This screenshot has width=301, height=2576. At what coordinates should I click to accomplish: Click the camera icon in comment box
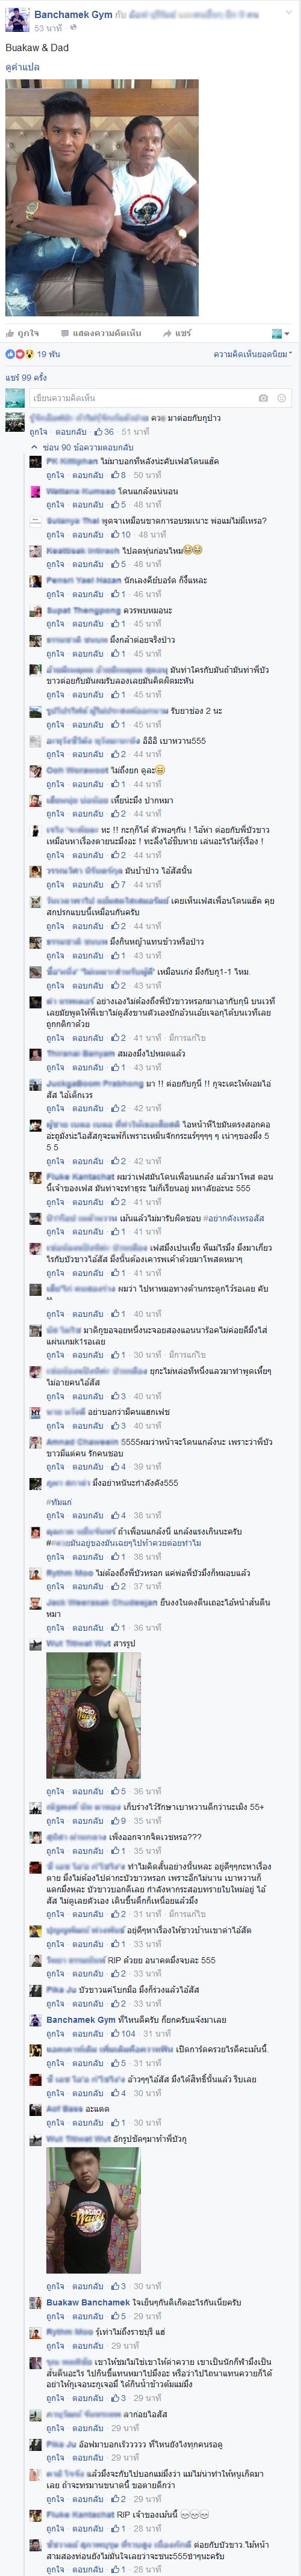[x=263, y=397]
